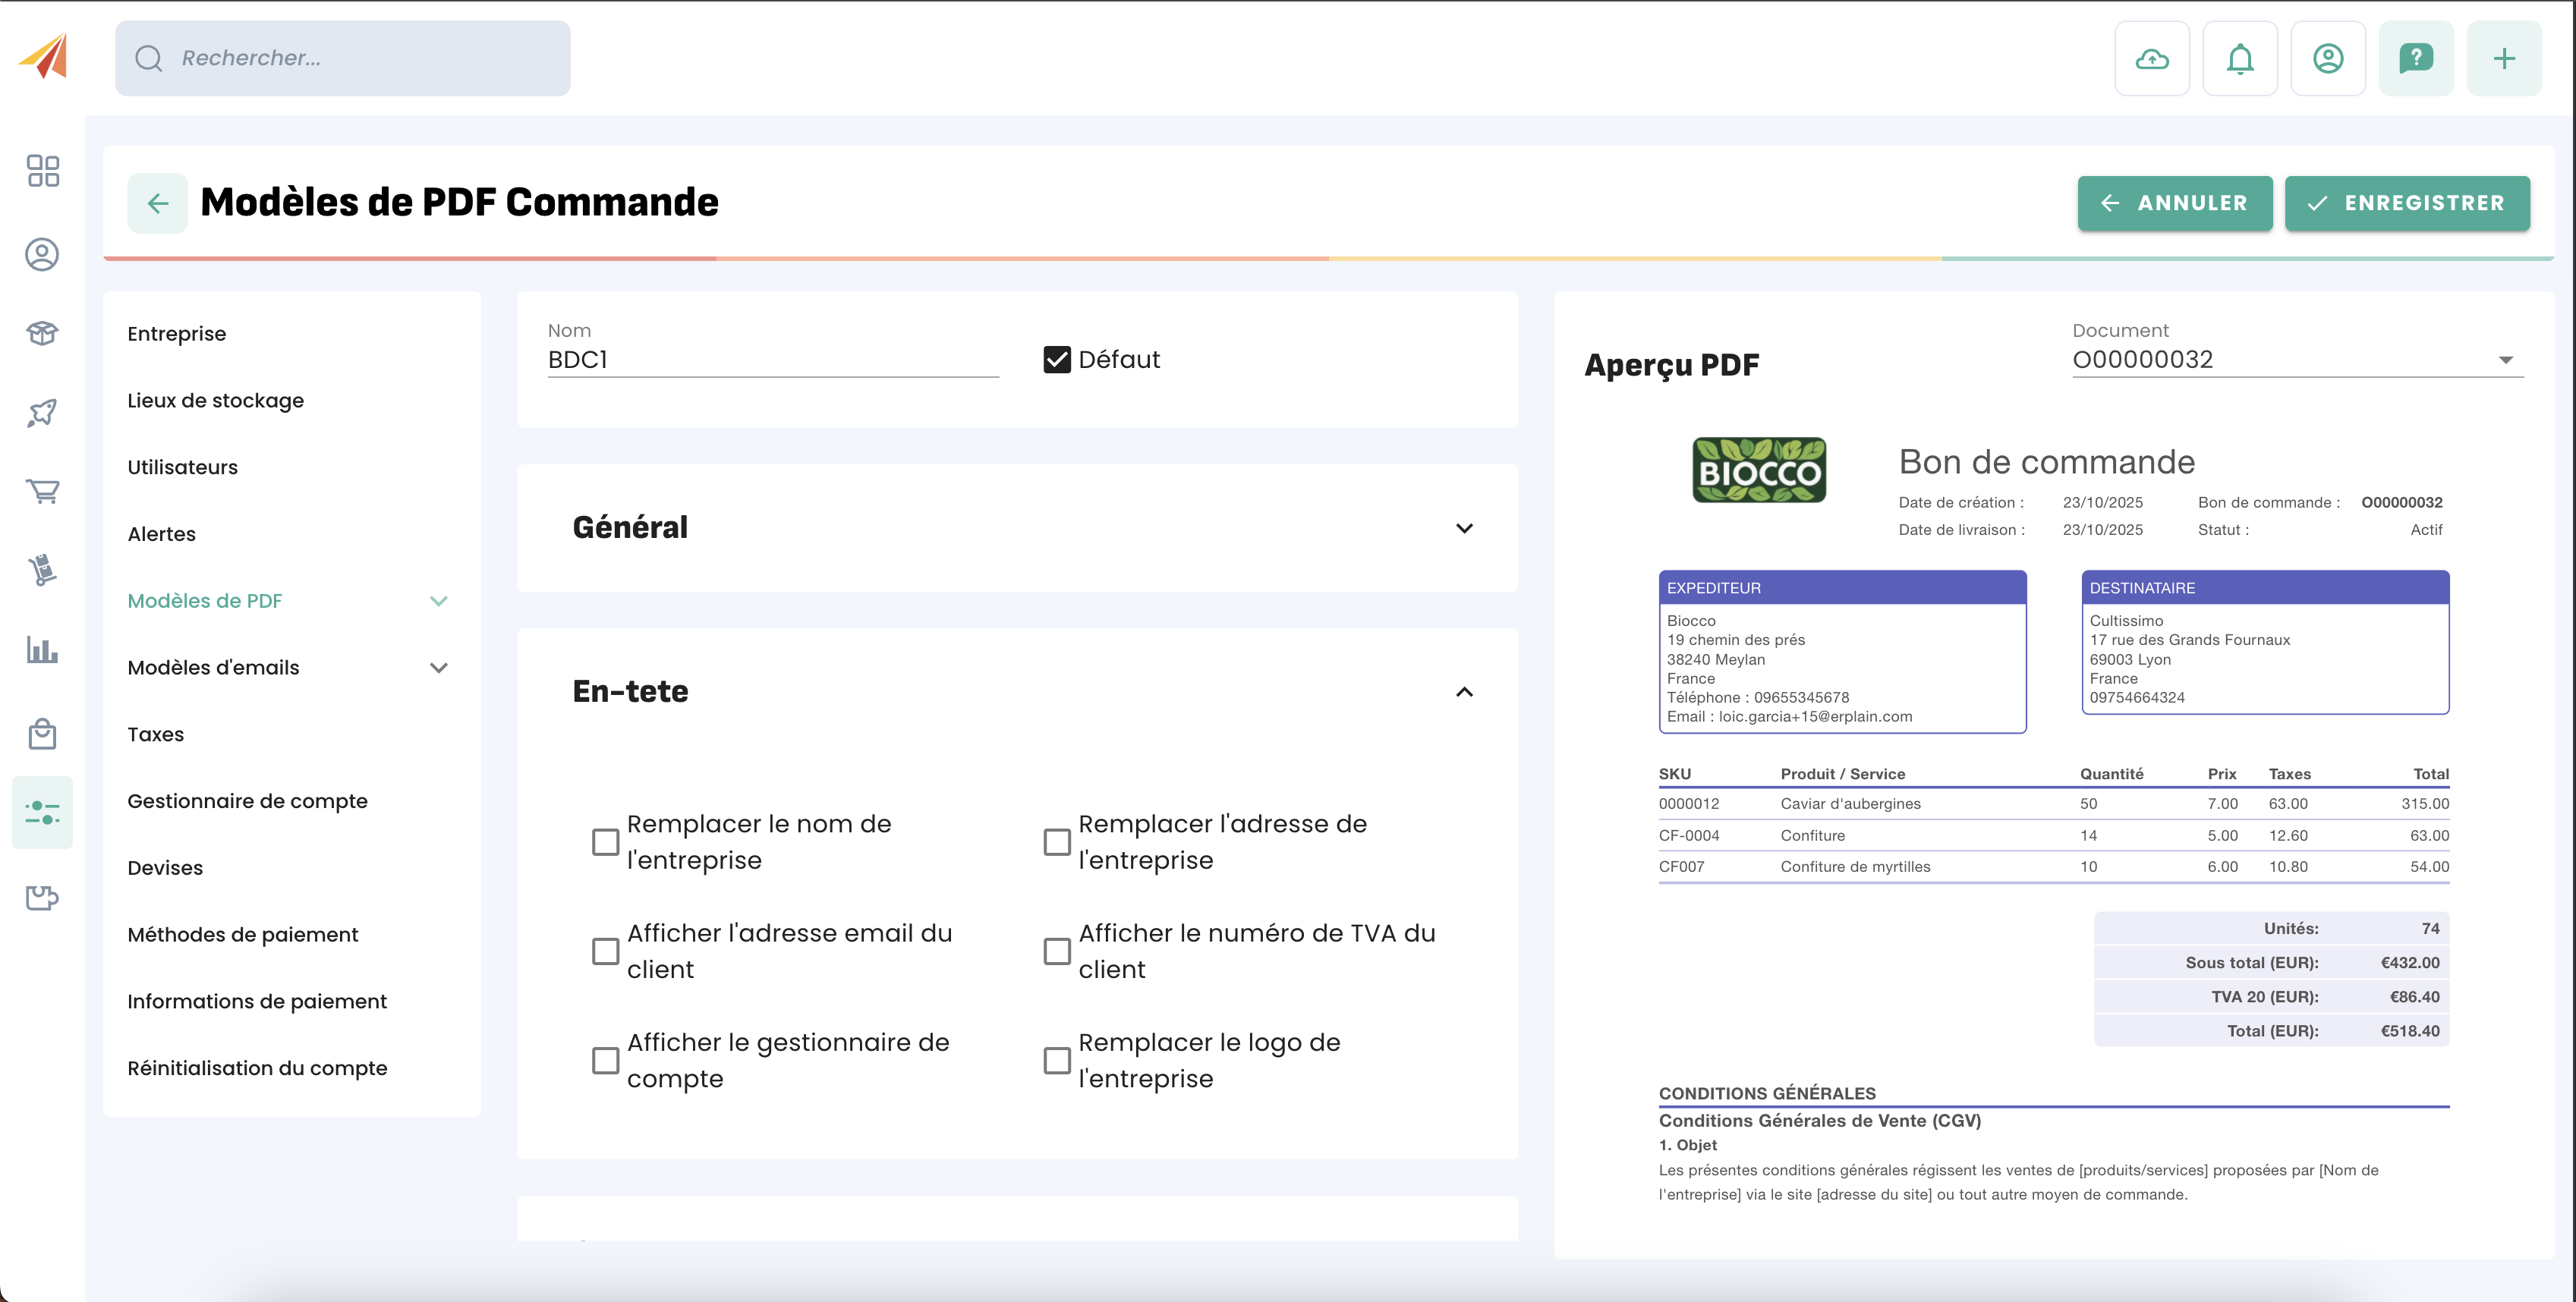Click the rocket icon in sidebar
Screen dimensions: 2576x1302
tap(43, 412)
